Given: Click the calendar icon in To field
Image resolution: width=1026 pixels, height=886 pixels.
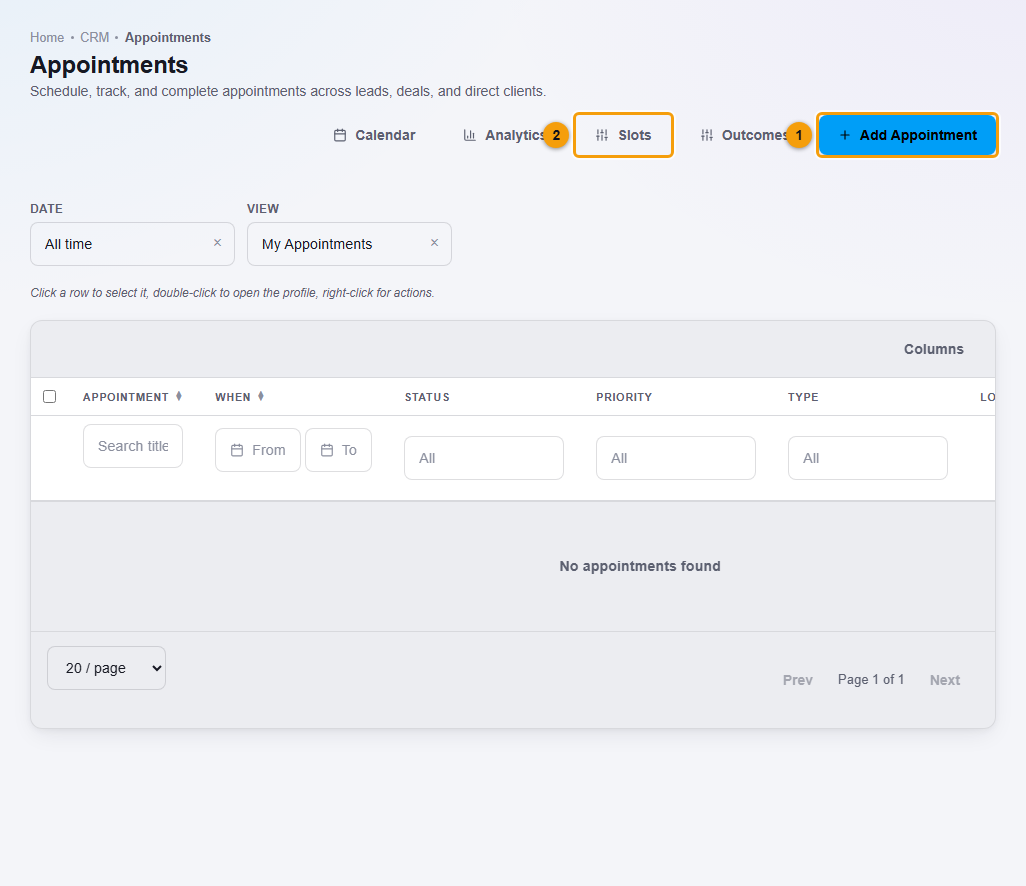Looking at the screenshot, I should coord(327,450).
